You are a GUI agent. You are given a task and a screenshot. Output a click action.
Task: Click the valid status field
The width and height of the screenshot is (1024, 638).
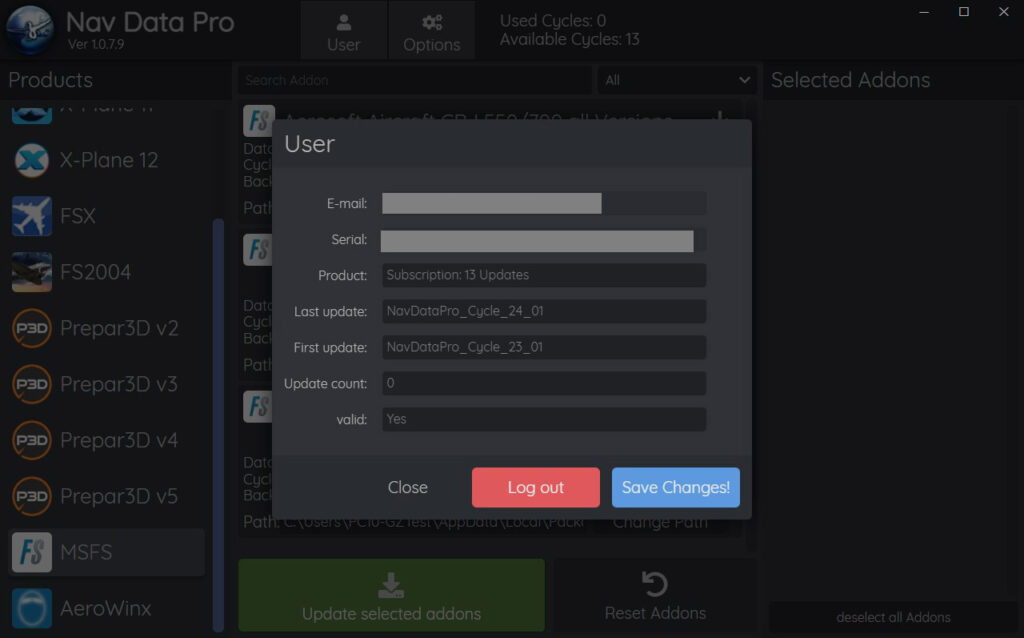pyautogui.click(x=543, y=419)
